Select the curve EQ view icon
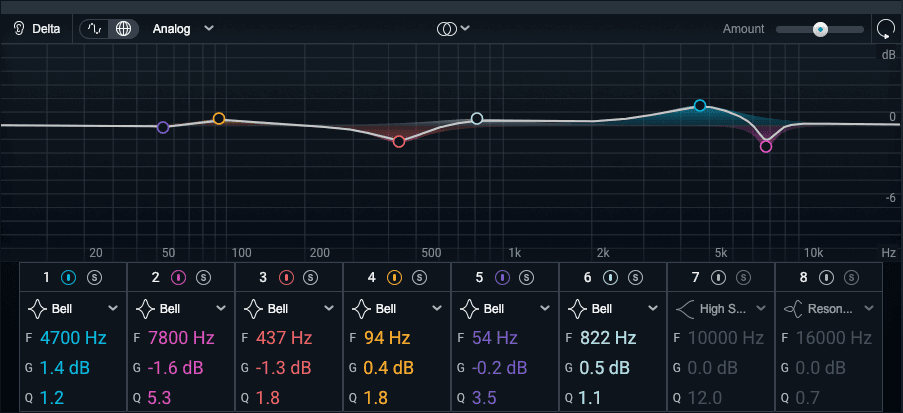The image size is (903, 413). tap(94, 29)
